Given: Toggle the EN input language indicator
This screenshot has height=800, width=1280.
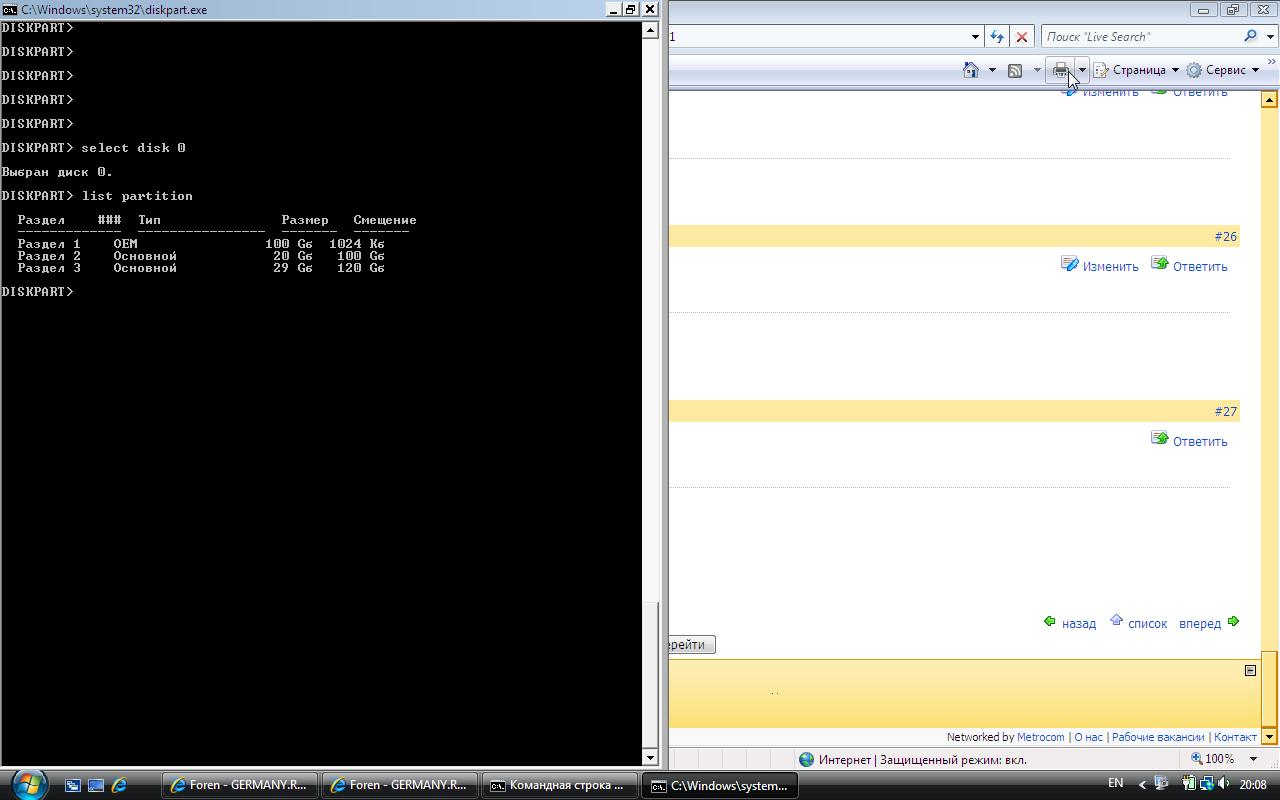Looking at the screenshot, I should (1115, 783).
